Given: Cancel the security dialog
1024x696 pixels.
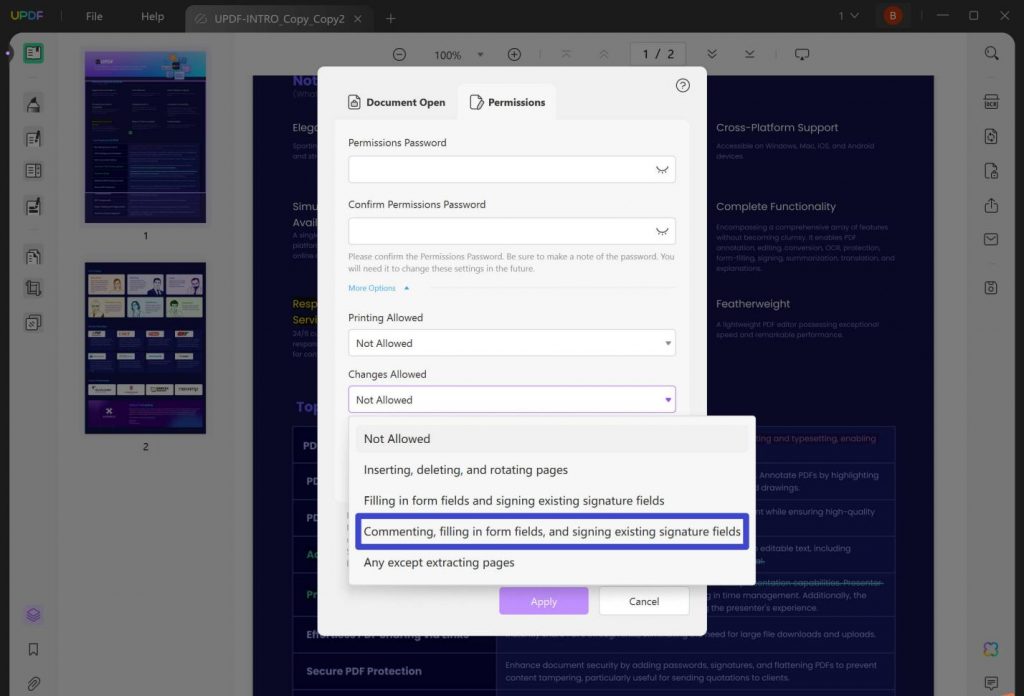Looking at the screenshot, I should click(x=643, y=601).
